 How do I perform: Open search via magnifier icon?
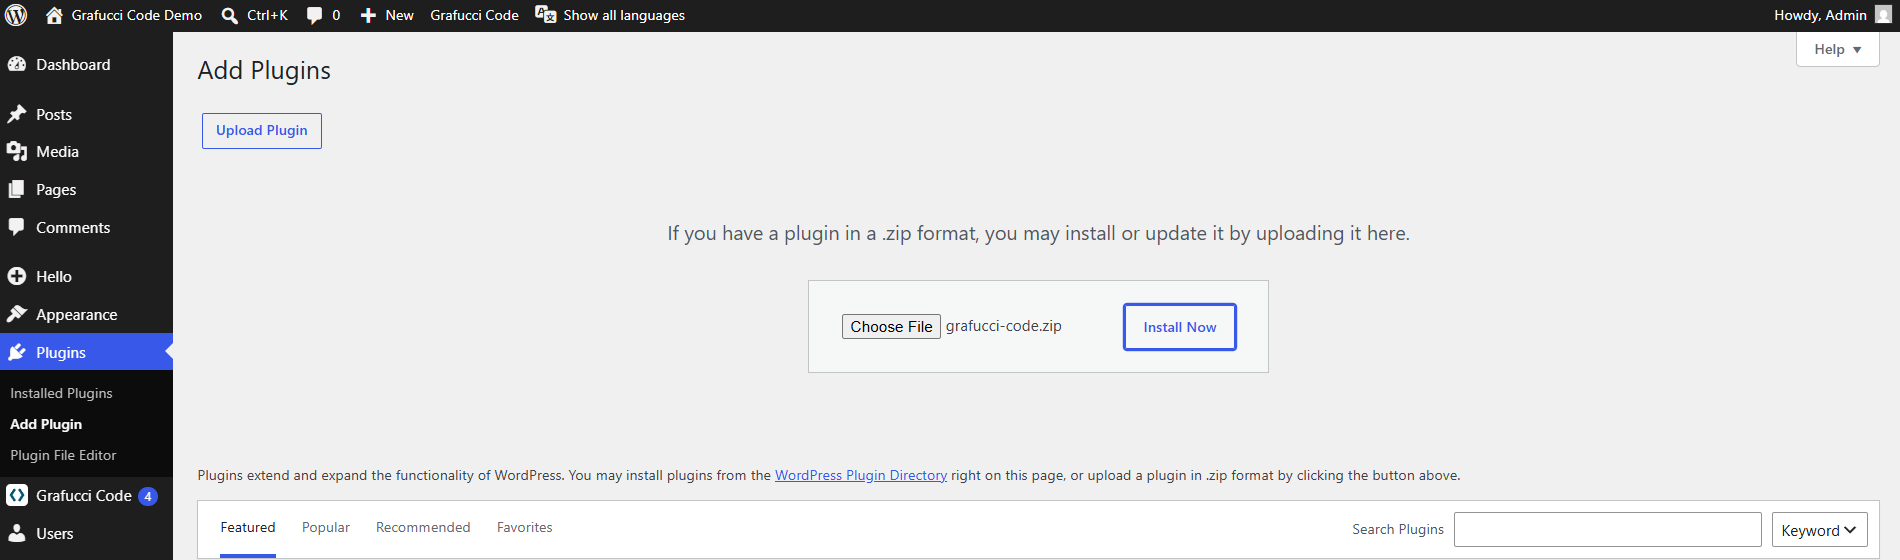pos(229,15)
